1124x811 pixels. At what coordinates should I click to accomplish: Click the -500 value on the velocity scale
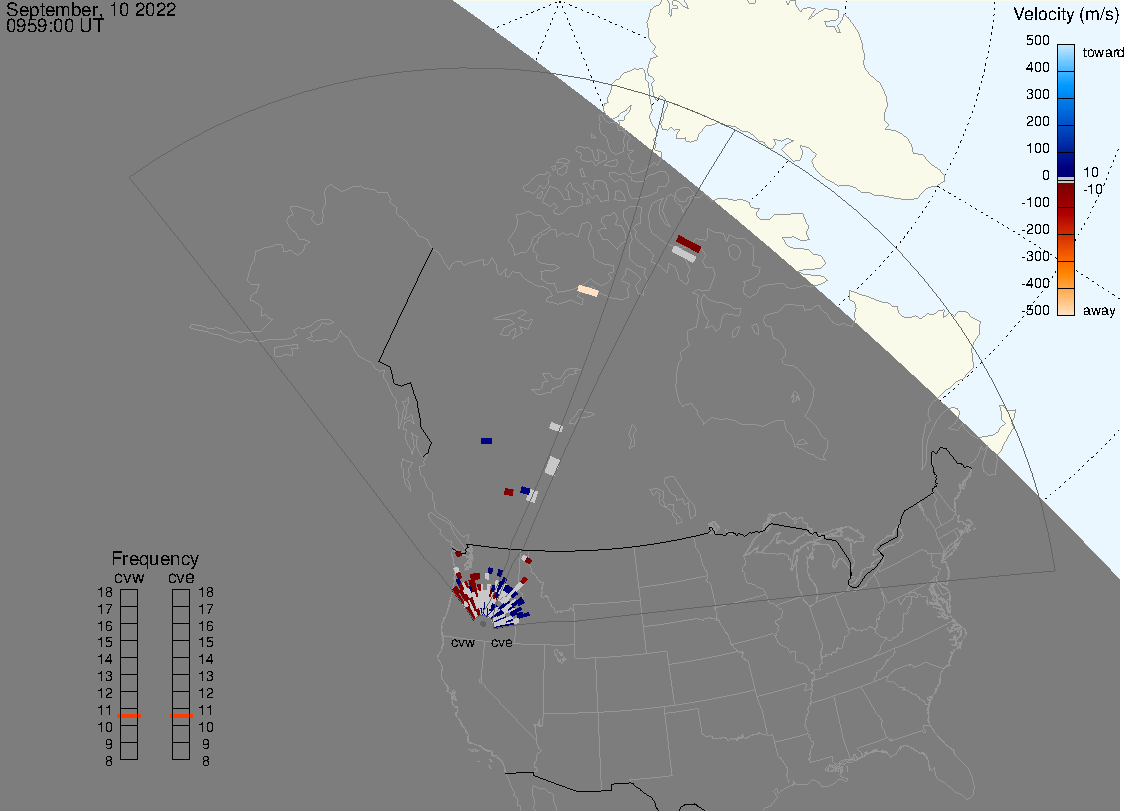1035,310
